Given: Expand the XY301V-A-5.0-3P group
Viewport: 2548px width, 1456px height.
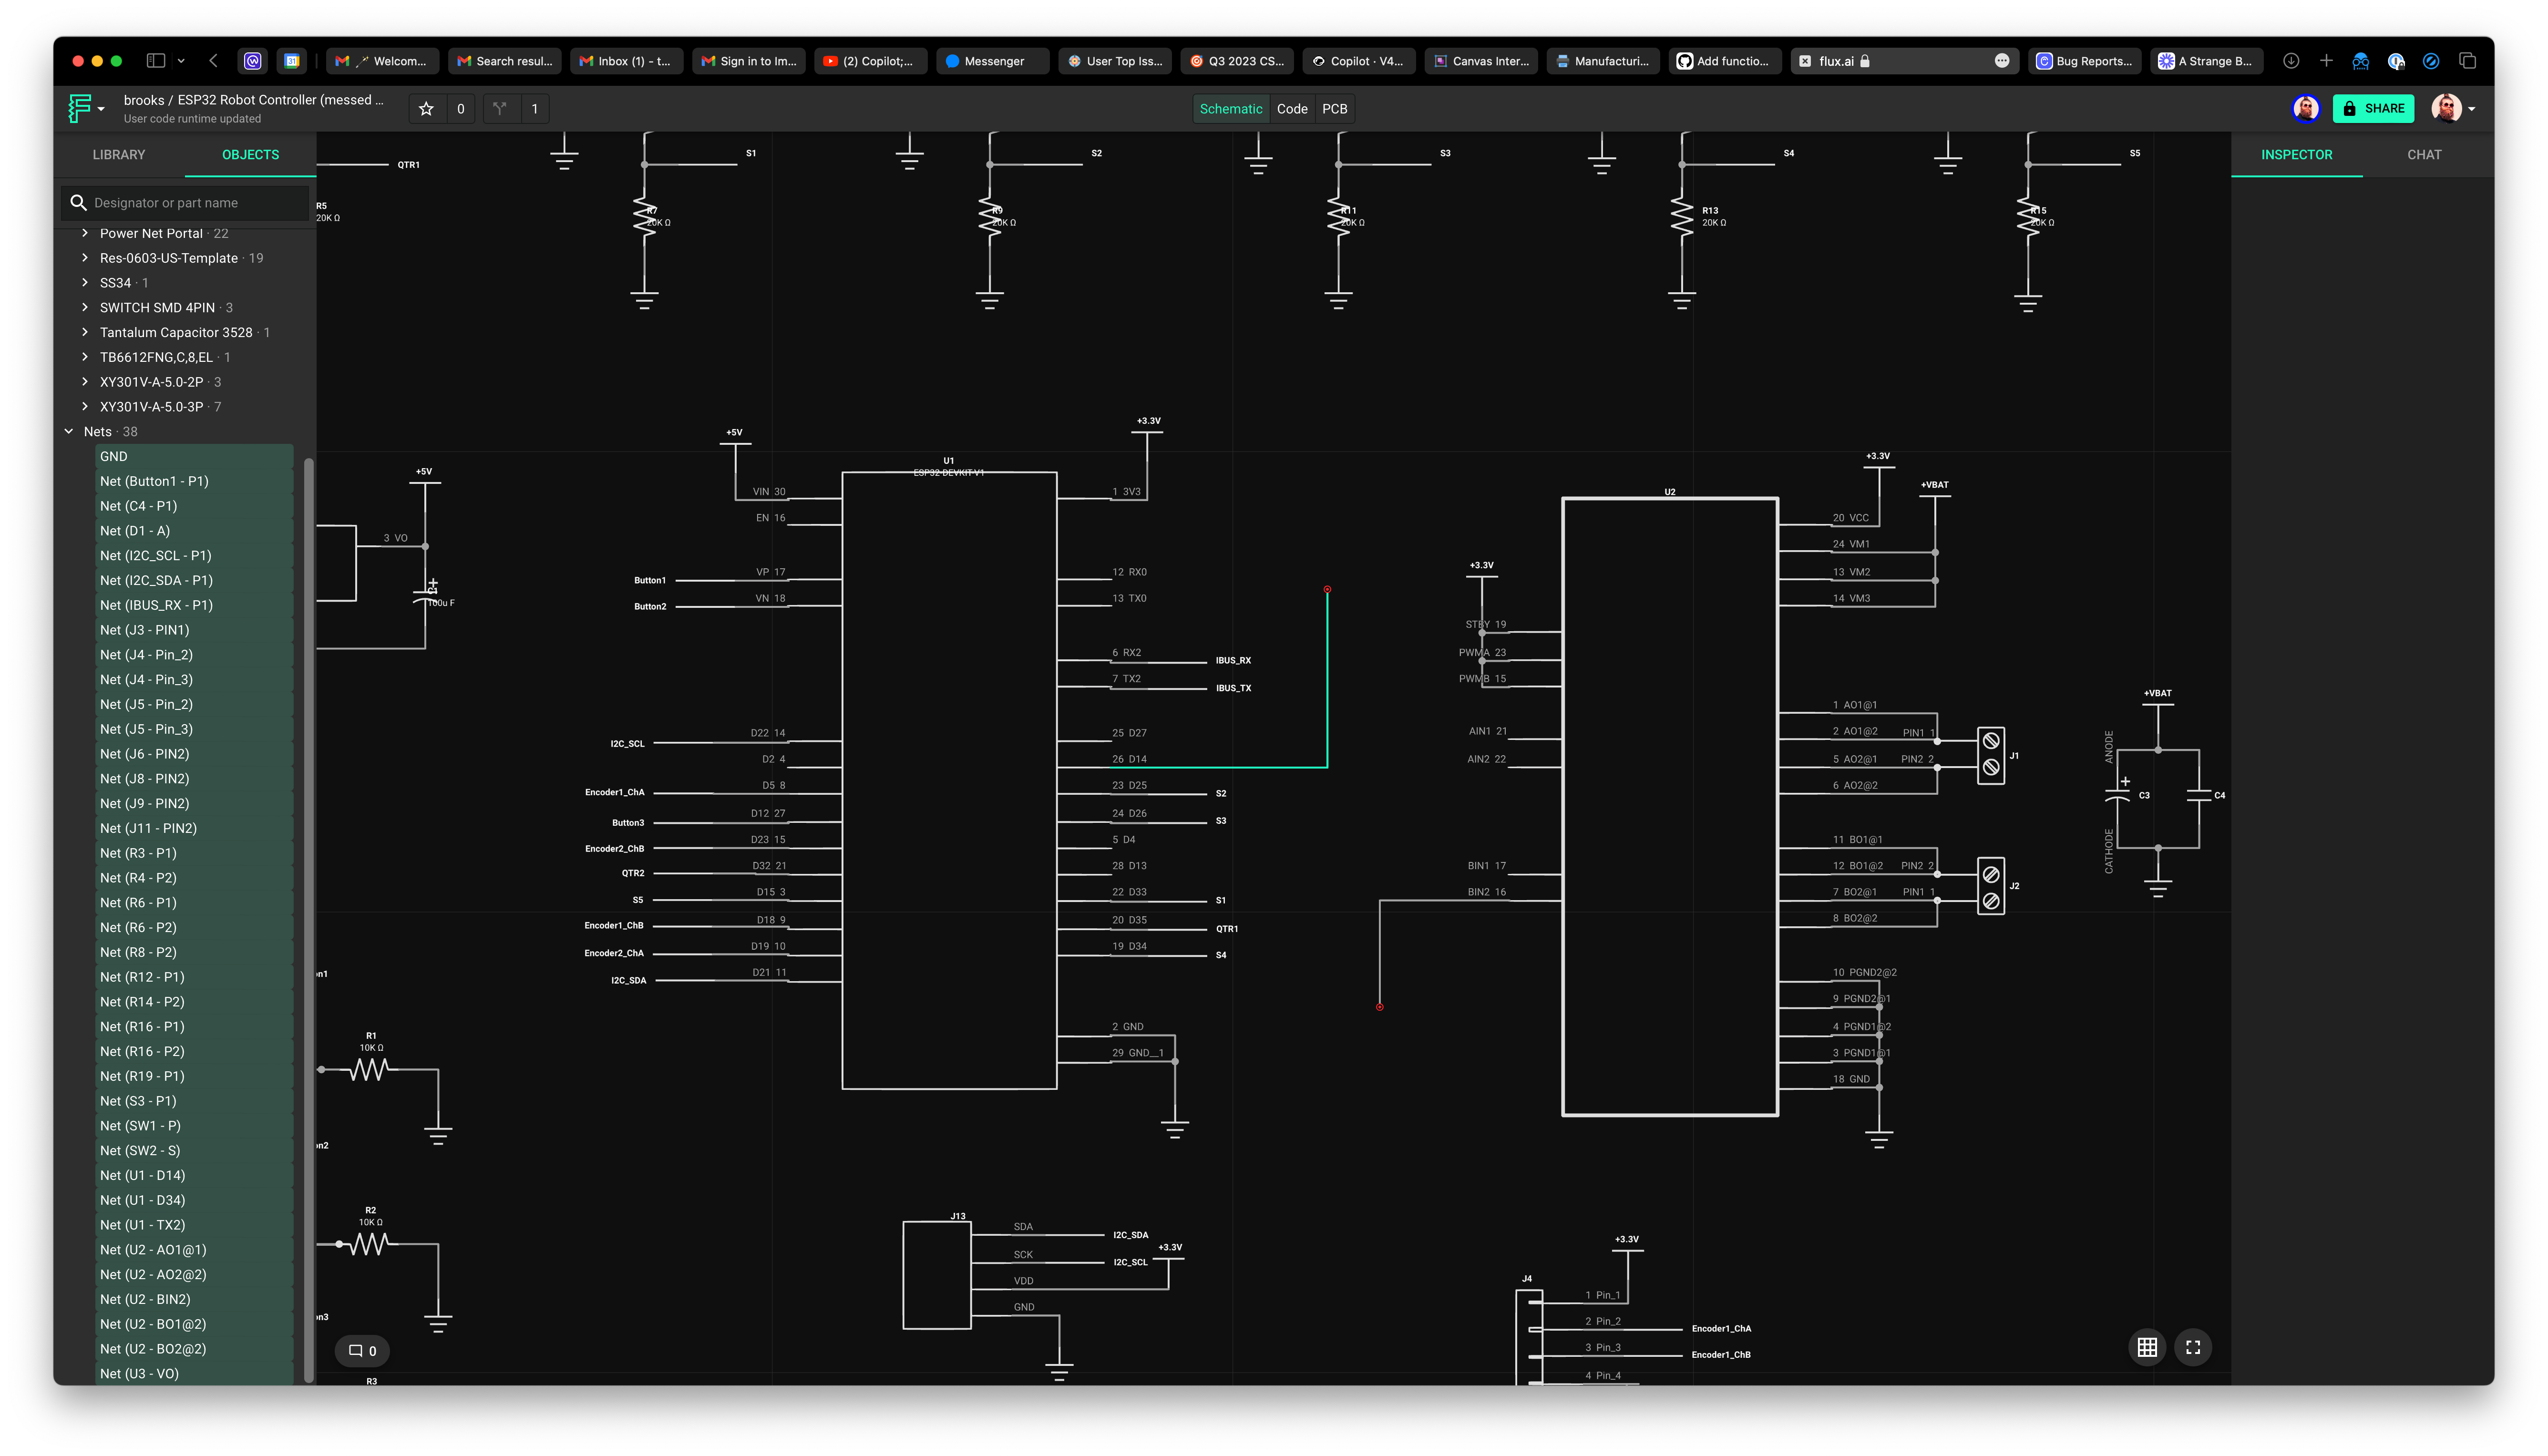Looking at the screenshot, I should click(x=85, y=407).
